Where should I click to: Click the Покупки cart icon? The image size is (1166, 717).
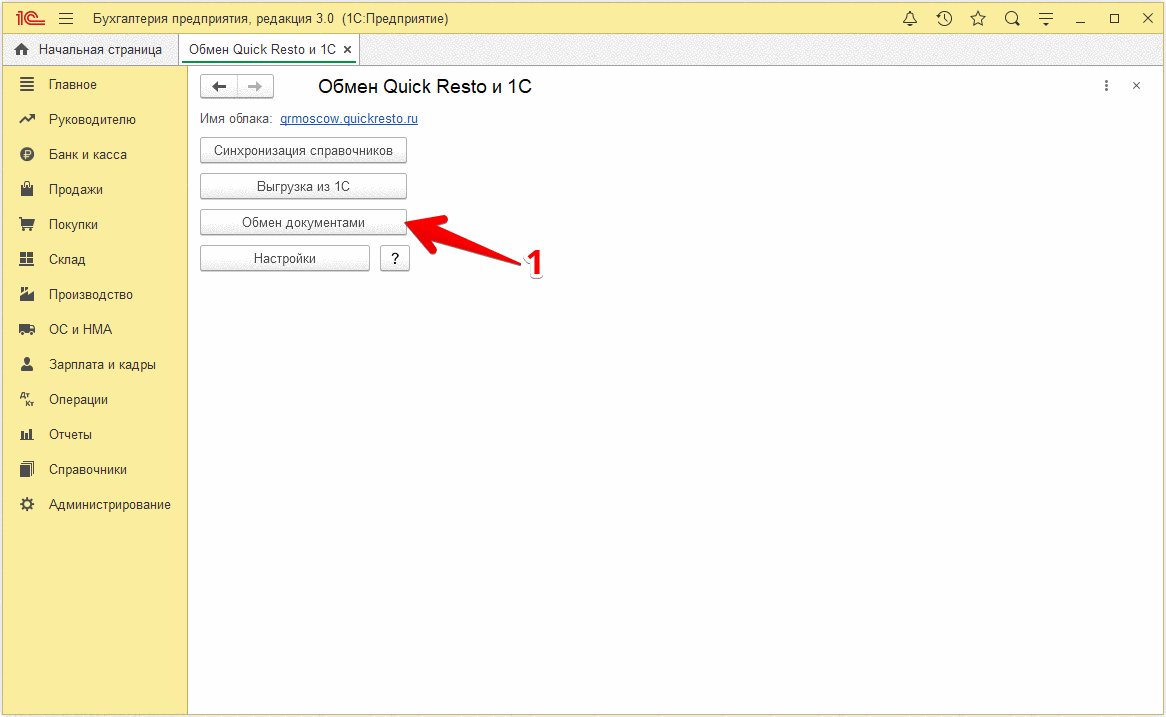point(27,224)
